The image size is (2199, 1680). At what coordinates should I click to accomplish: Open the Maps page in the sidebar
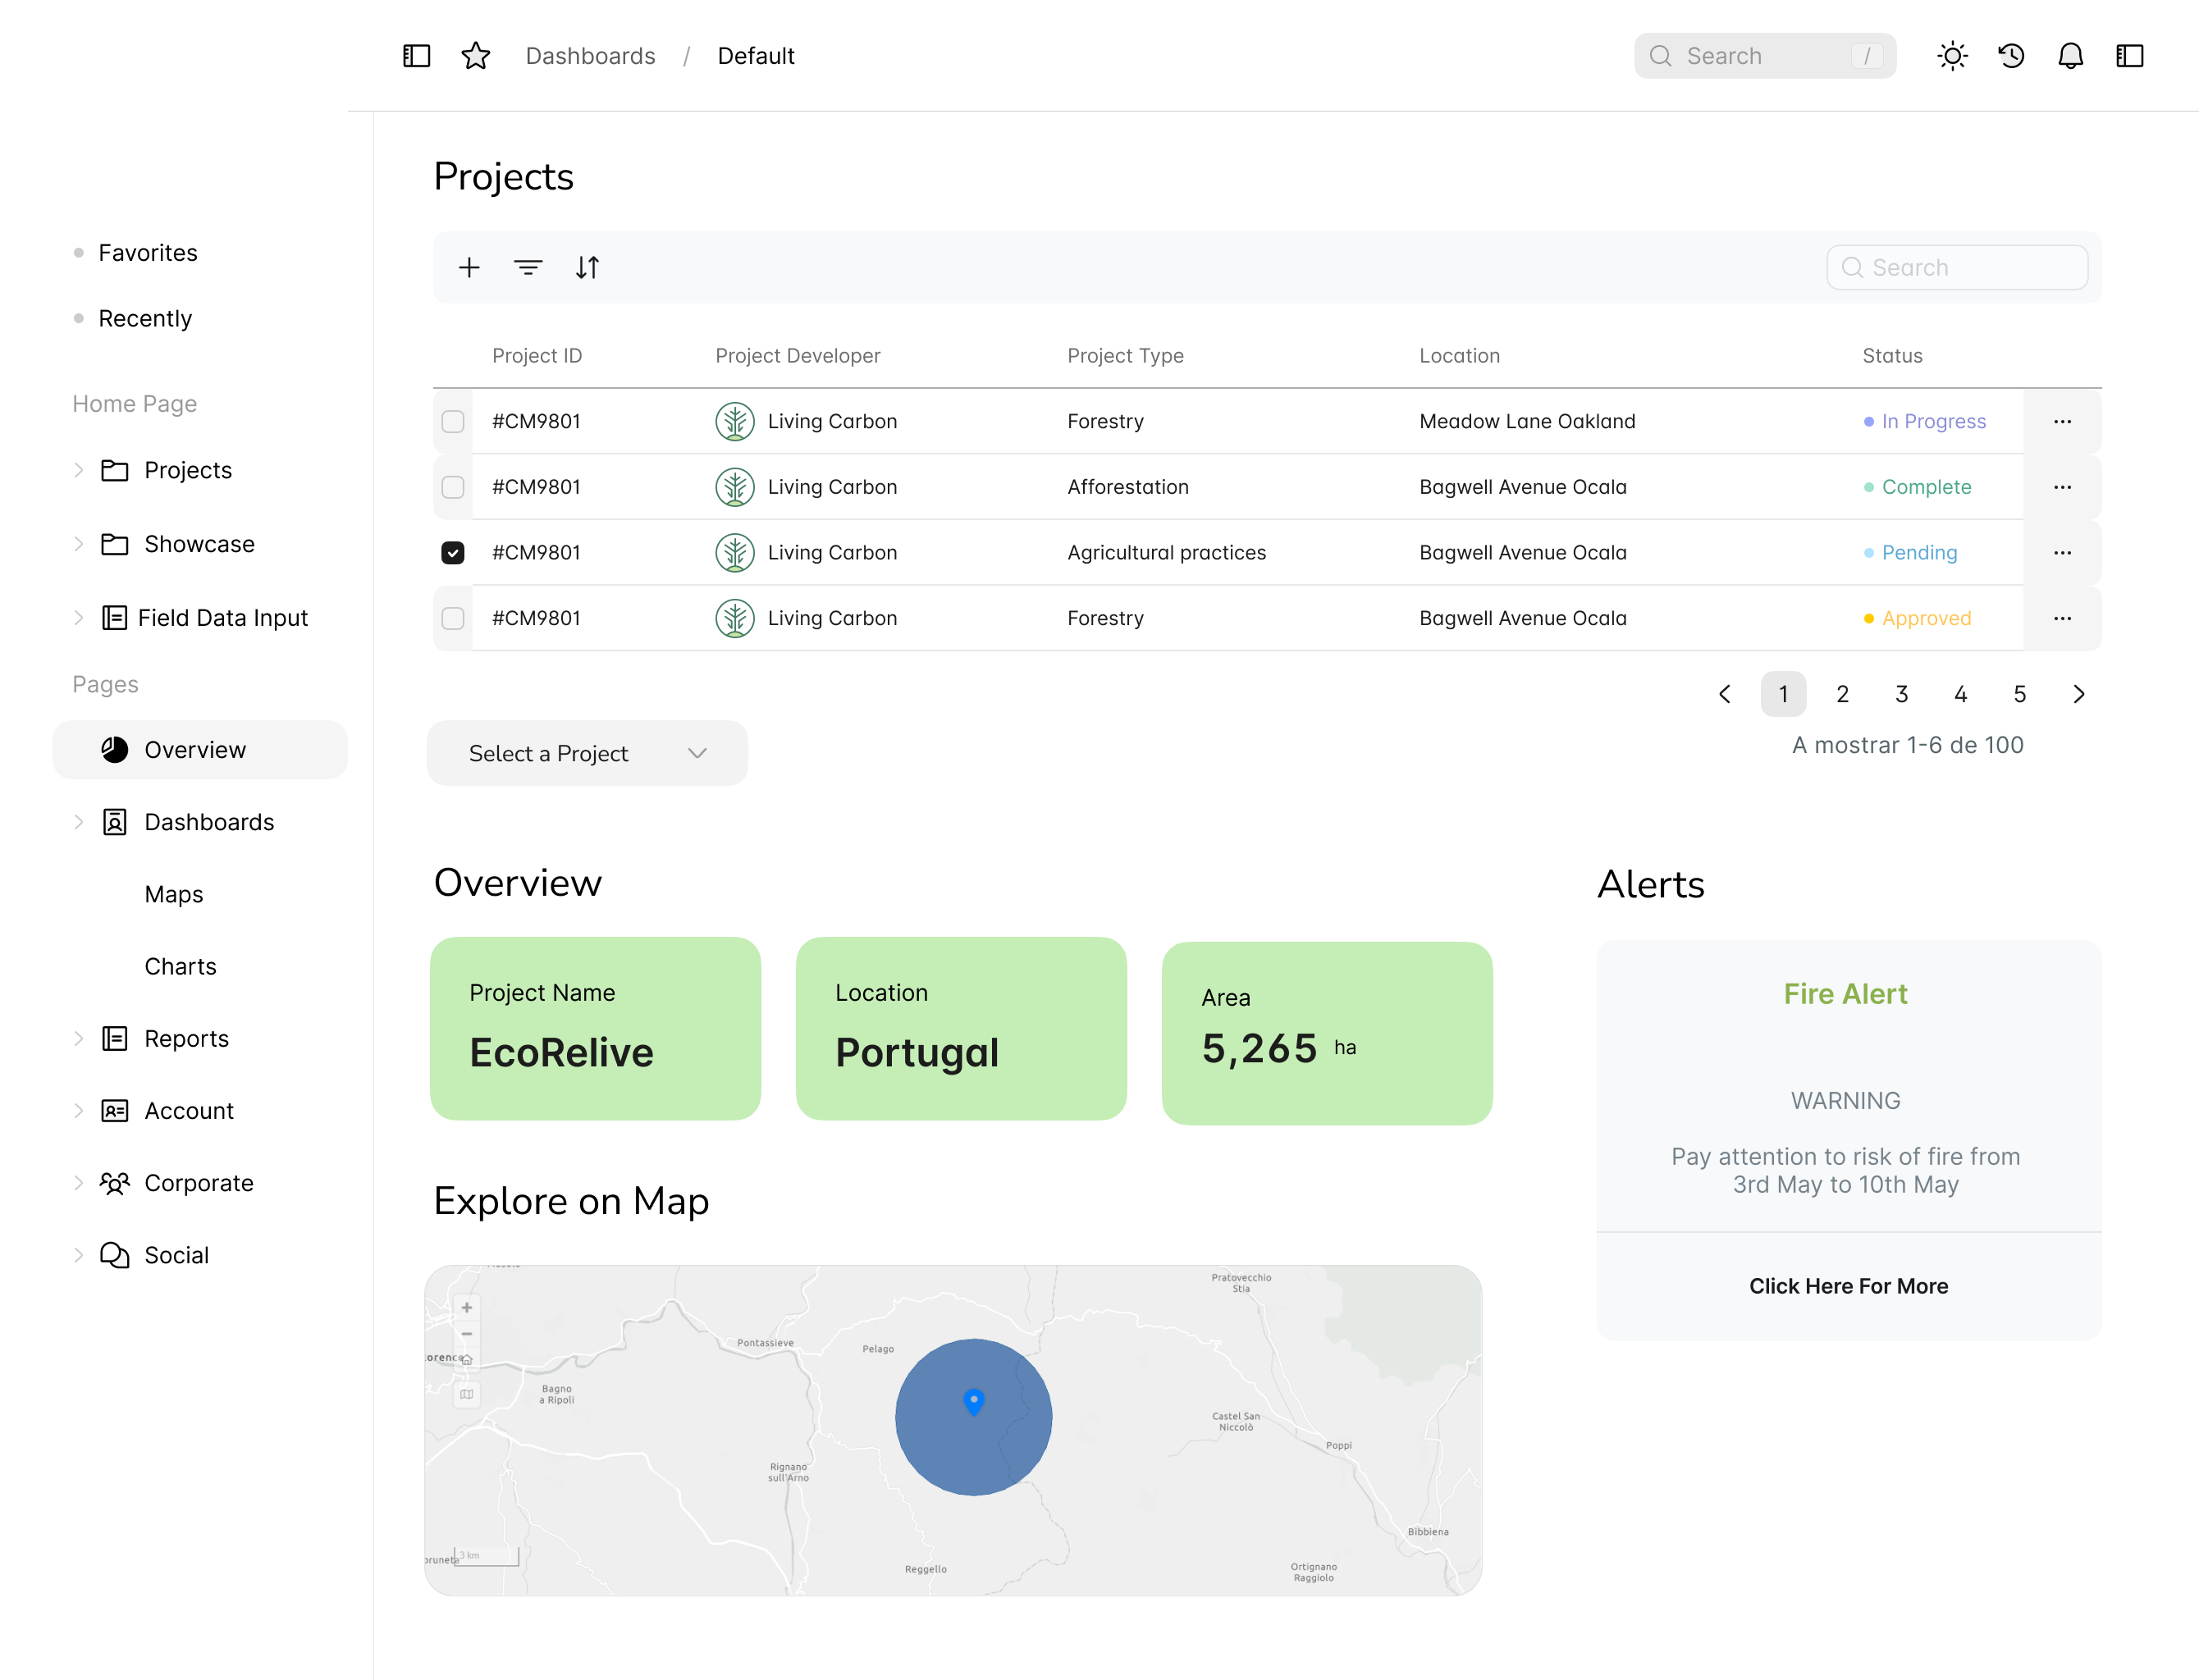click(174, 894)
